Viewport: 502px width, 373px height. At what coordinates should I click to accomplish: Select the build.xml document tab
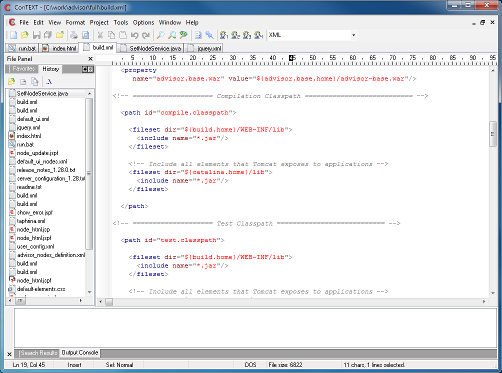click(x=98, y=48)
